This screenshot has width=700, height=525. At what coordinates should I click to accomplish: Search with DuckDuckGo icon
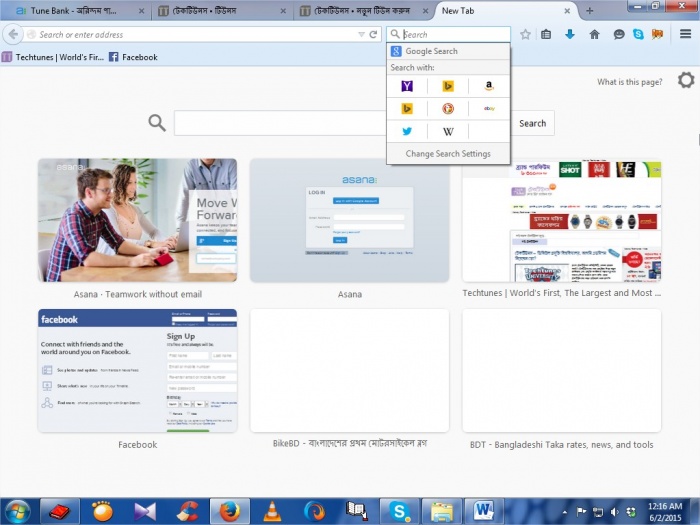448,108
